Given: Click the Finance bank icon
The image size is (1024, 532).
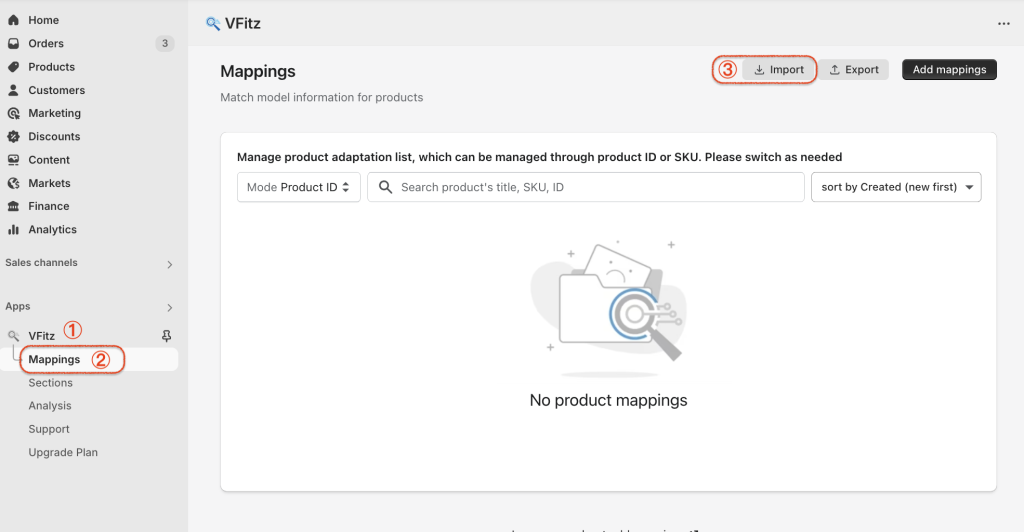Looking at the screenshot, I should click(x=13, y=206).
